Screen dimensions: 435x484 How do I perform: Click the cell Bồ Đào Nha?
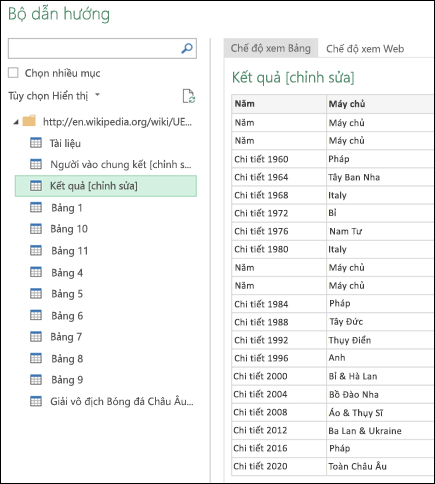pos(380,394)
